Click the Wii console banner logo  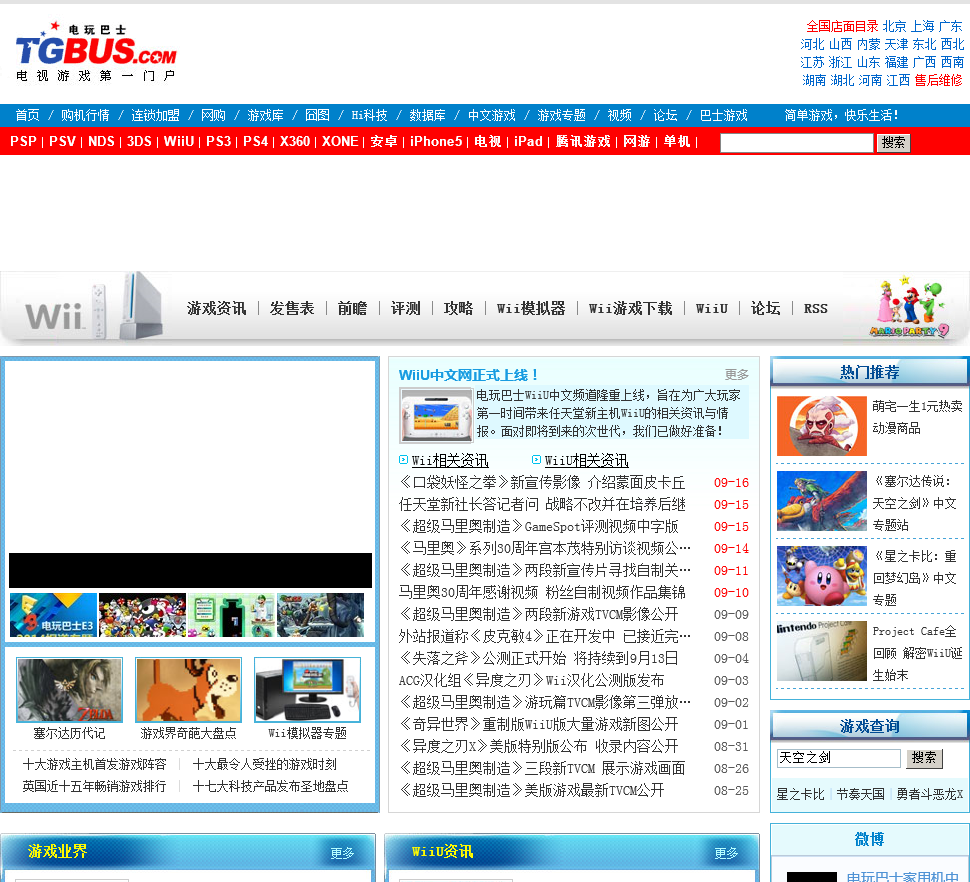pos(93,307)
